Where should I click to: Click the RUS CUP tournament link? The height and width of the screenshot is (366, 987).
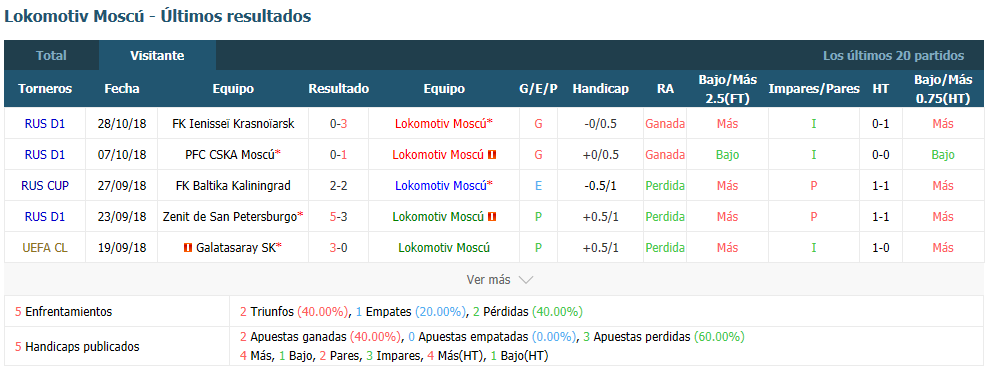(45, 186)
